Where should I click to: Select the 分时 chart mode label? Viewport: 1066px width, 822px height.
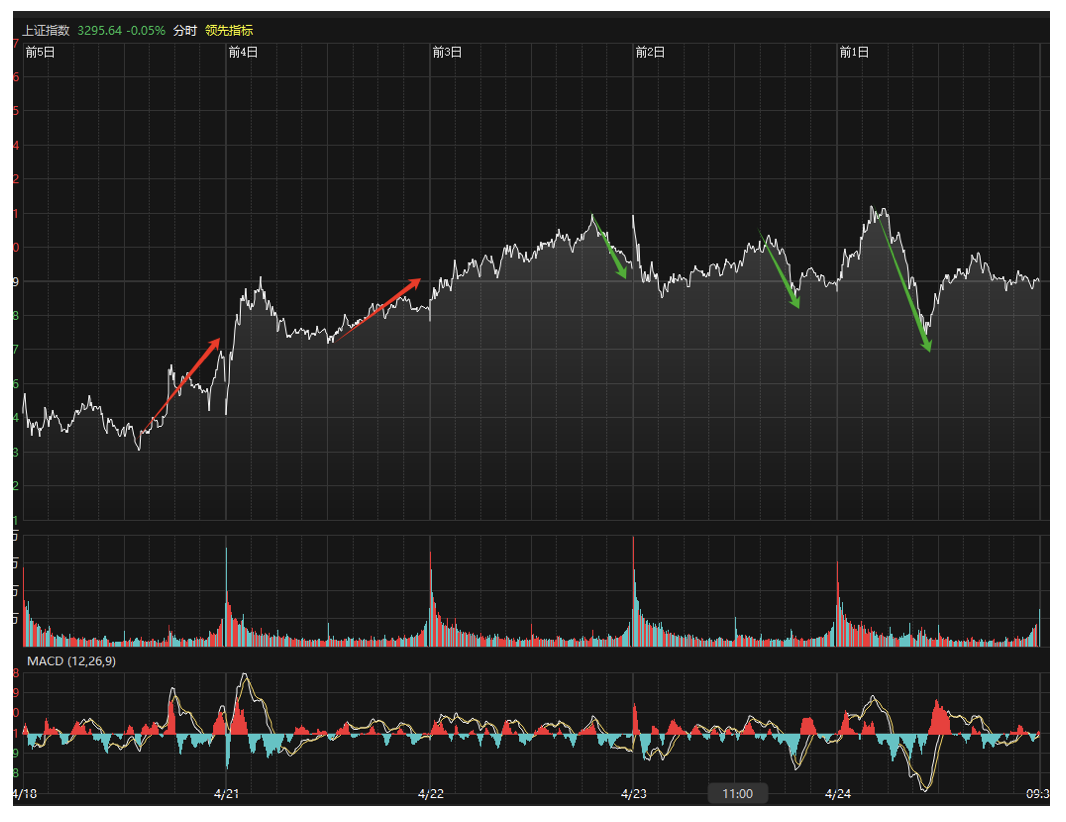coord(185,30)
